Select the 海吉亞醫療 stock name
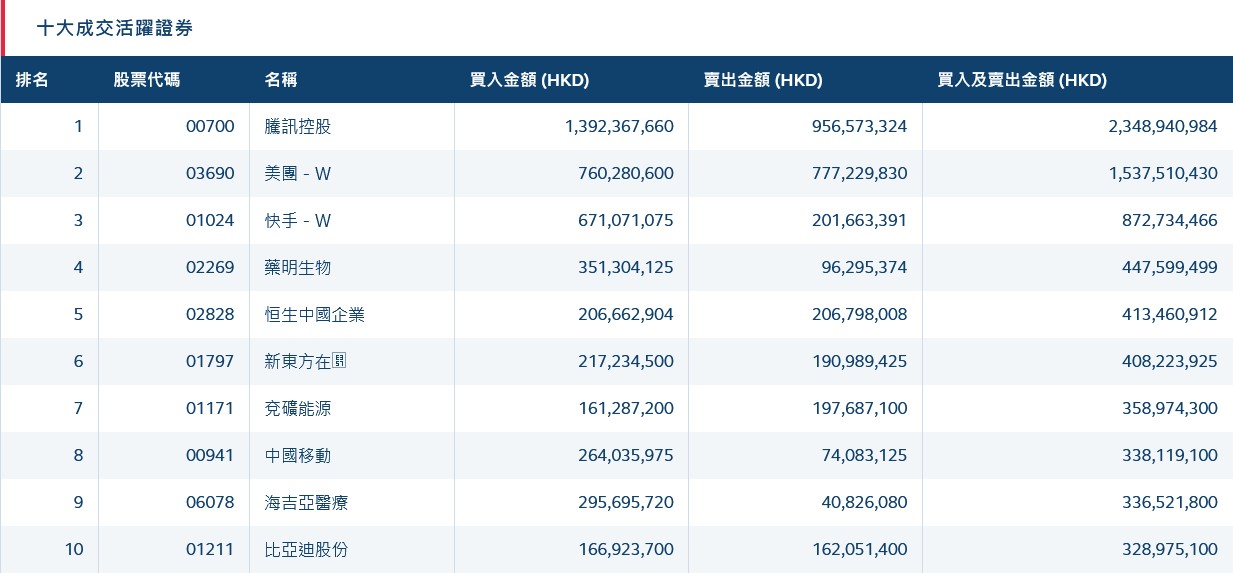 click(306, 503)
